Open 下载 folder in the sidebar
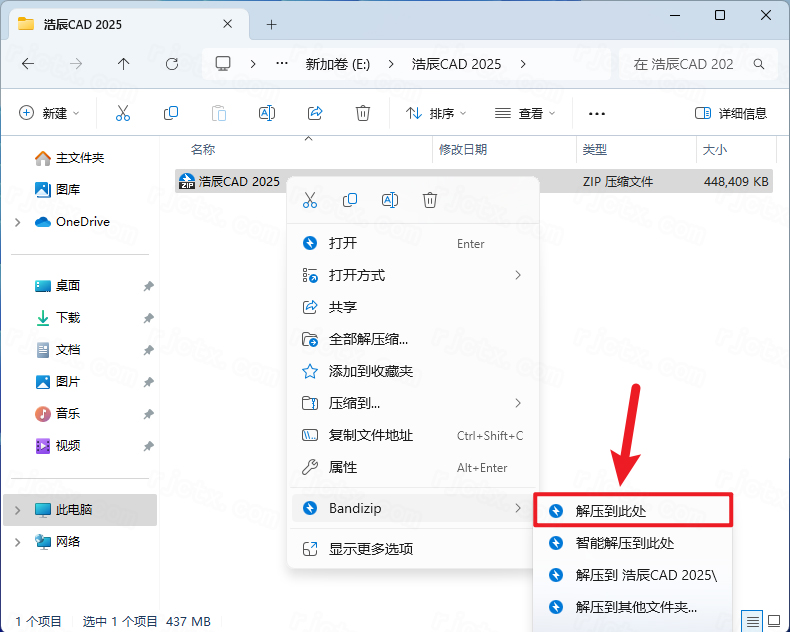 tap(68, 318)
